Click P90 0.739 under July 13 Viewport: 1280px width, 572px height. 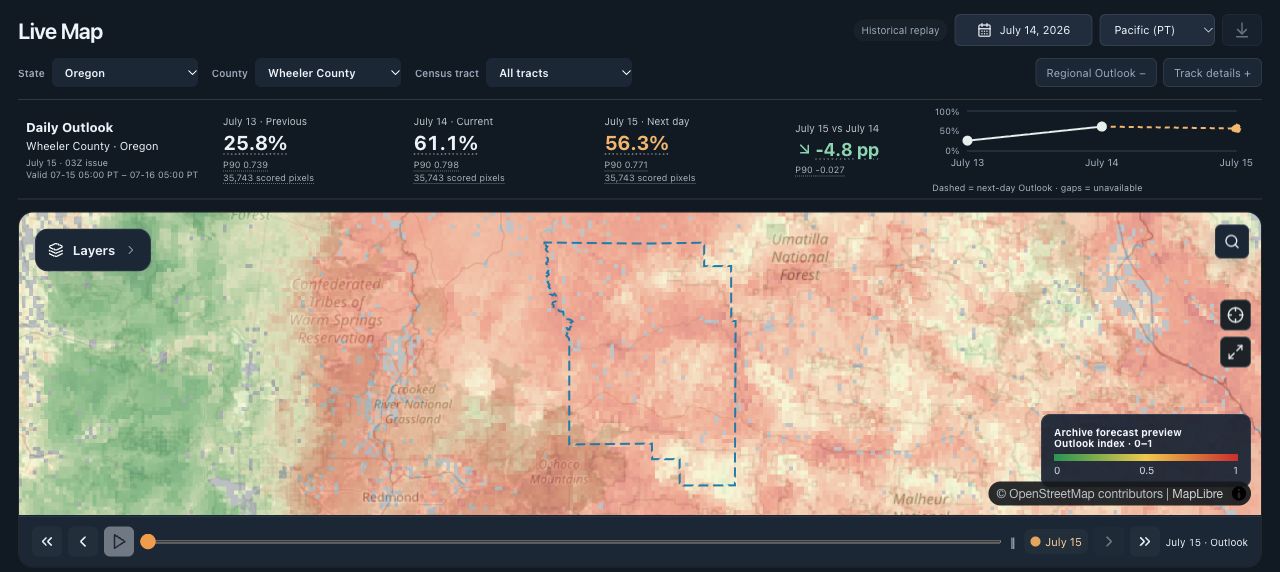point(245,165)
